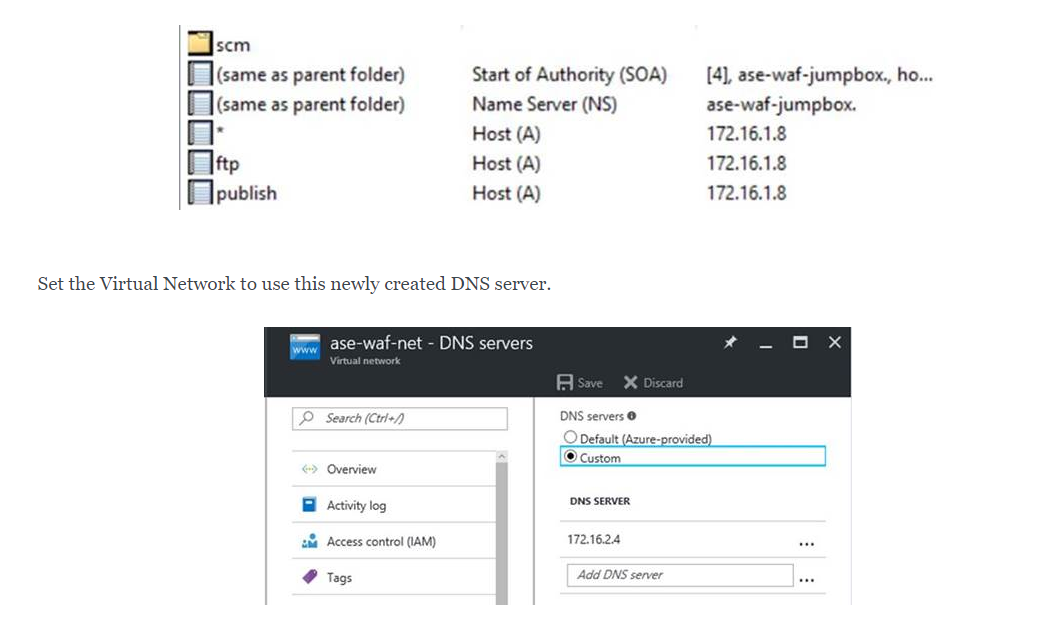1046x624 pixels.
Task: Pin the DNS servers blade
Action: click(x=730, y=342)
